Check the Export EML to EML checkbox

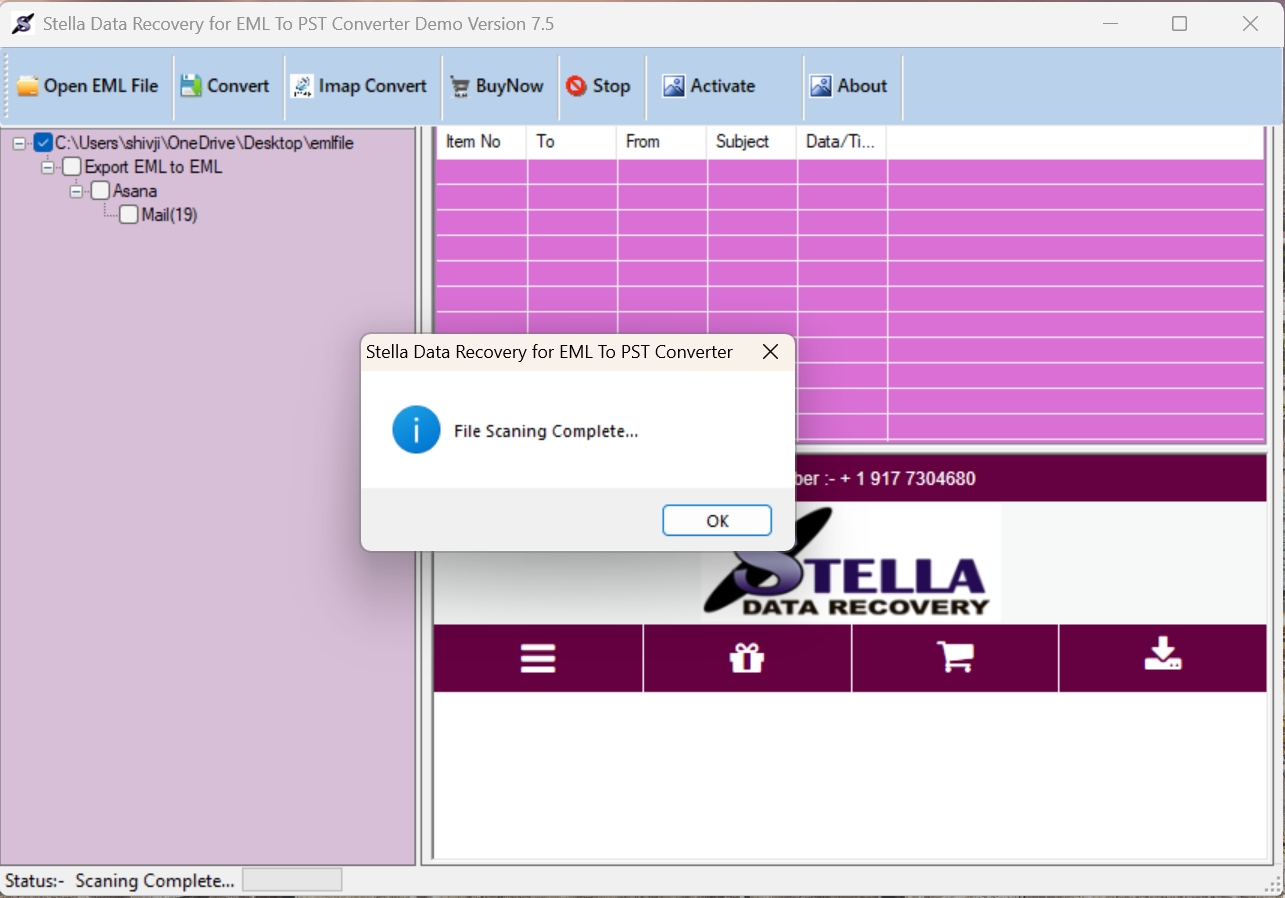[72, 167]
